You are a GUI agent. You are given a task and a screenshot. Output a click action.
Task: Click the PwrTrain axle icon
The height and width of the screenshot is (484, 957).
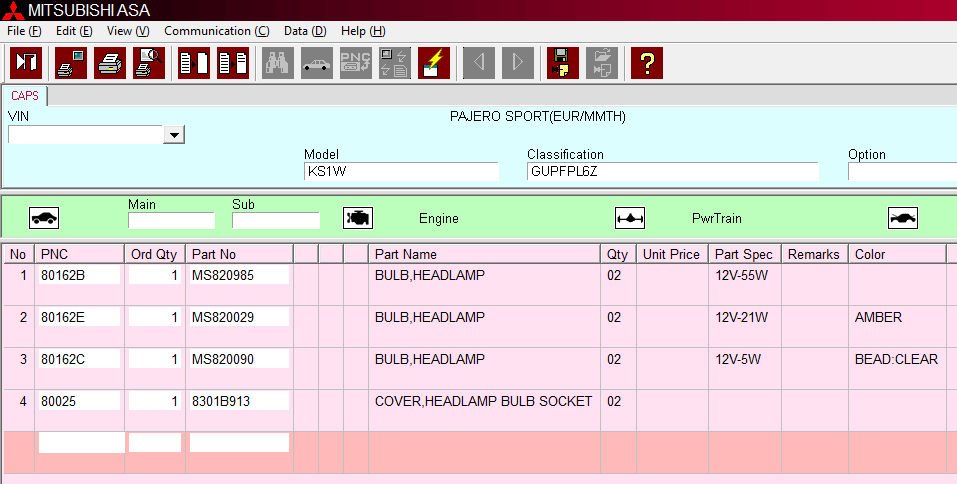(x=630, y=218)
